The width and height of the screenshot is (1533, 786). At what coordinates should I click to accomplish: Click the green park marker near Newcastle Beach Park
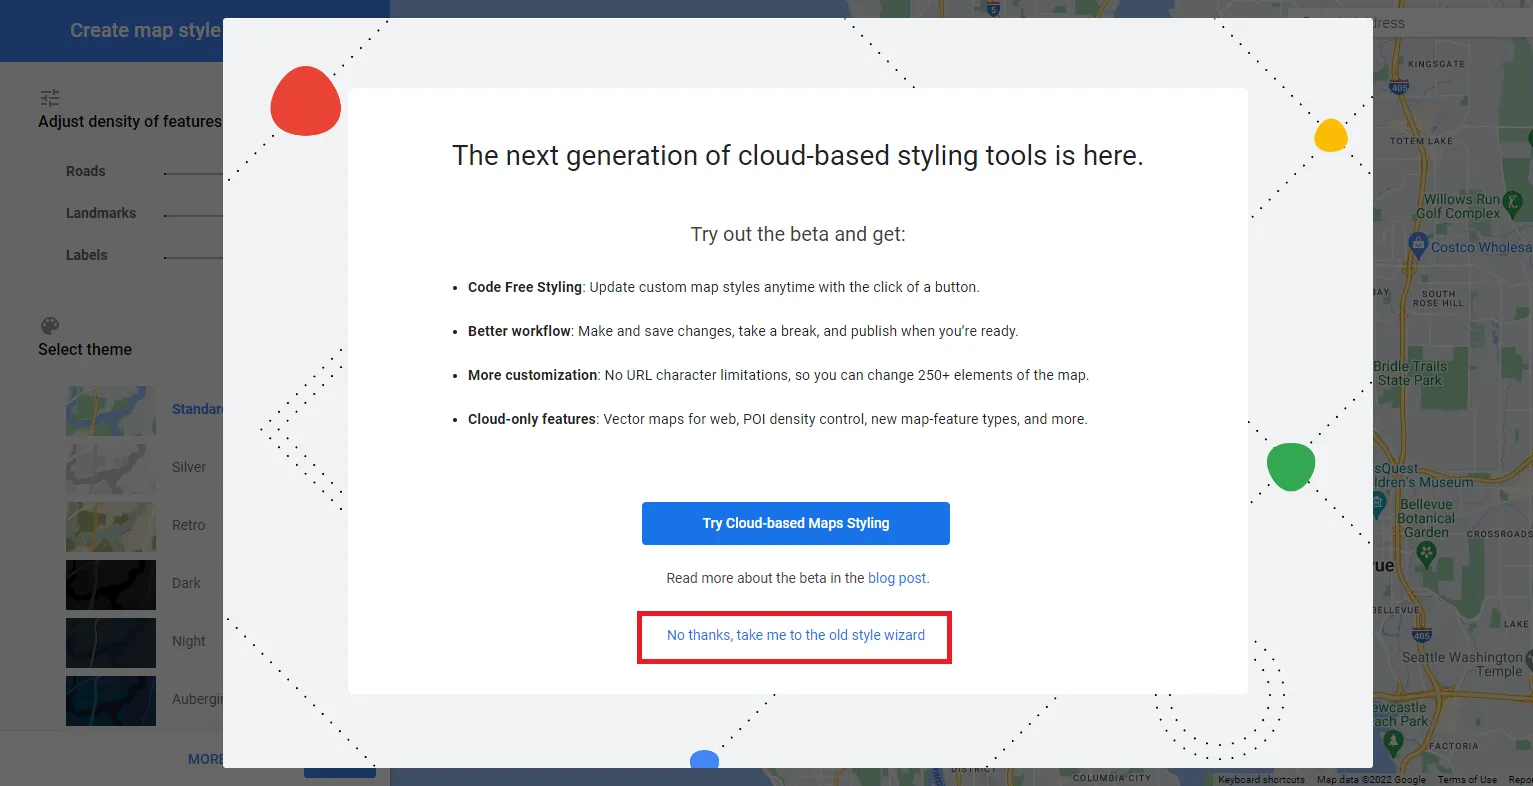(1393, 738)
